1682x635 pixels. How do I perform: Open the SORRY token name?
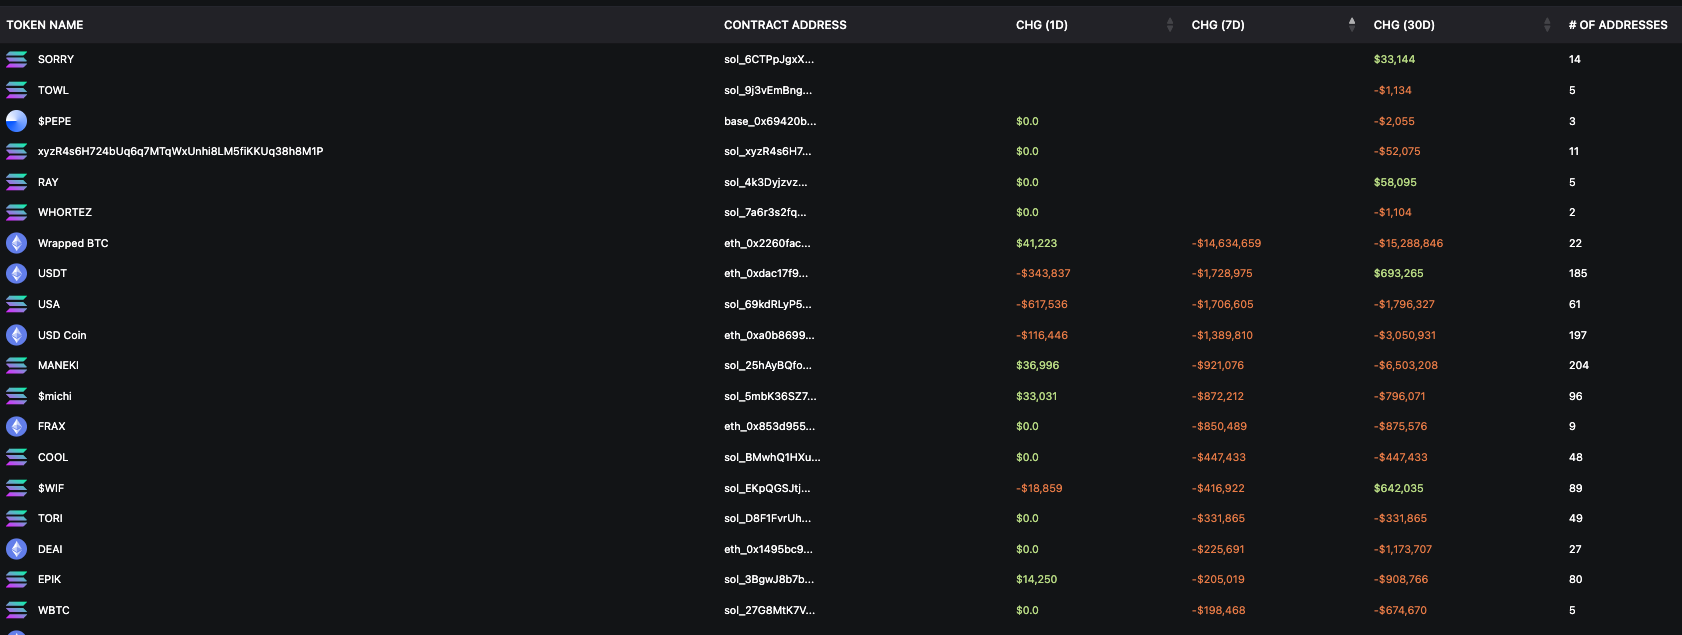pyautogui.click(x=56, y=60)
